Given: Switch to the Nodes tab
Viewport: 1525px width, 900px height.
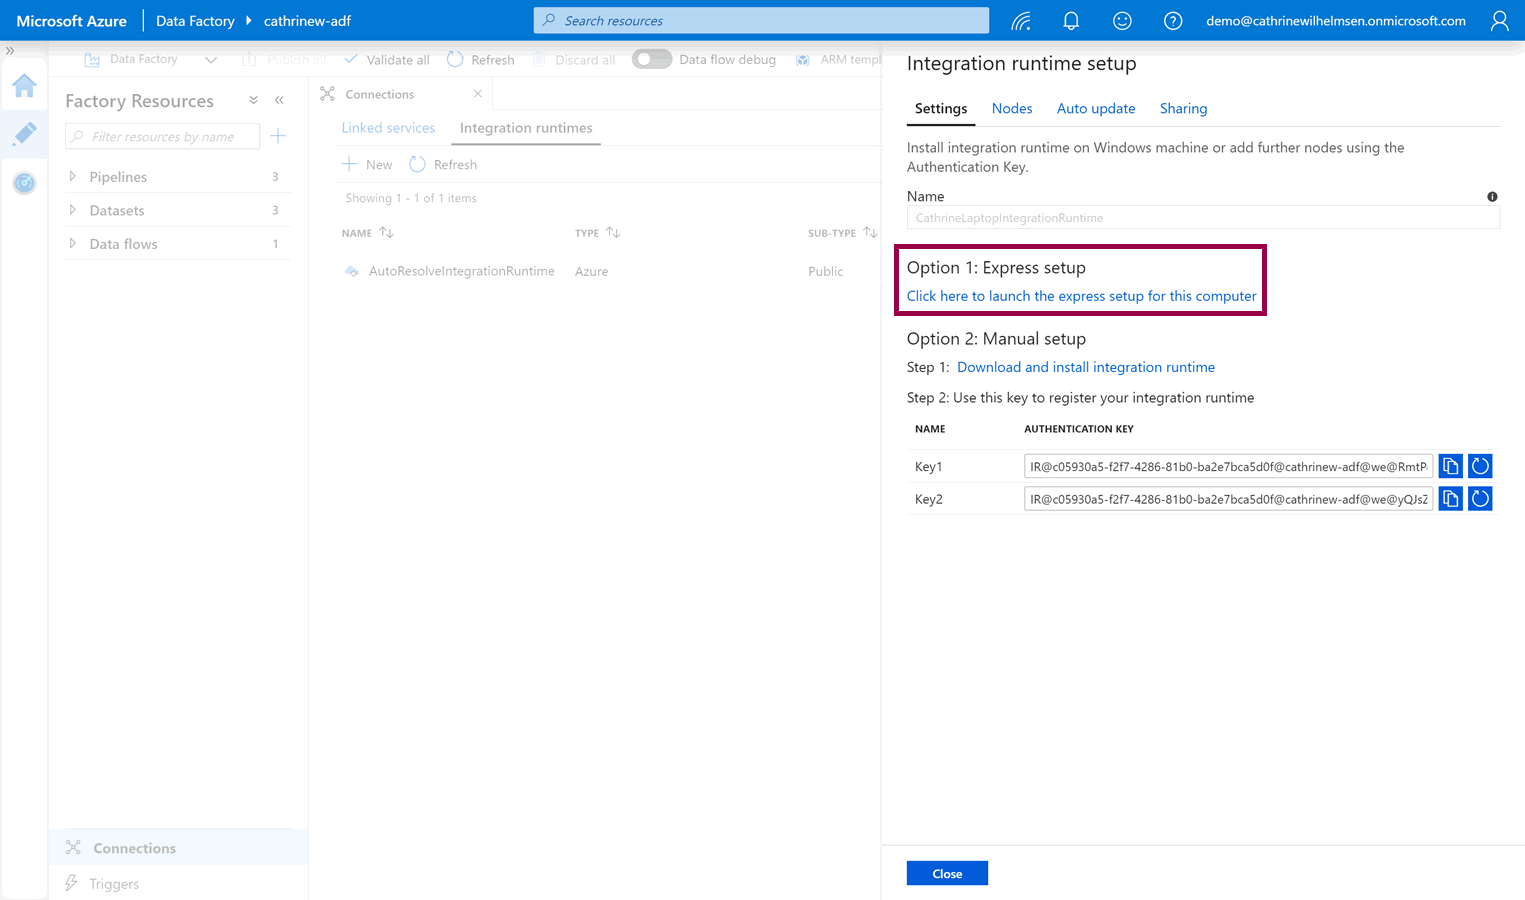Looking at the screenshot, I should click(1011, 108).
